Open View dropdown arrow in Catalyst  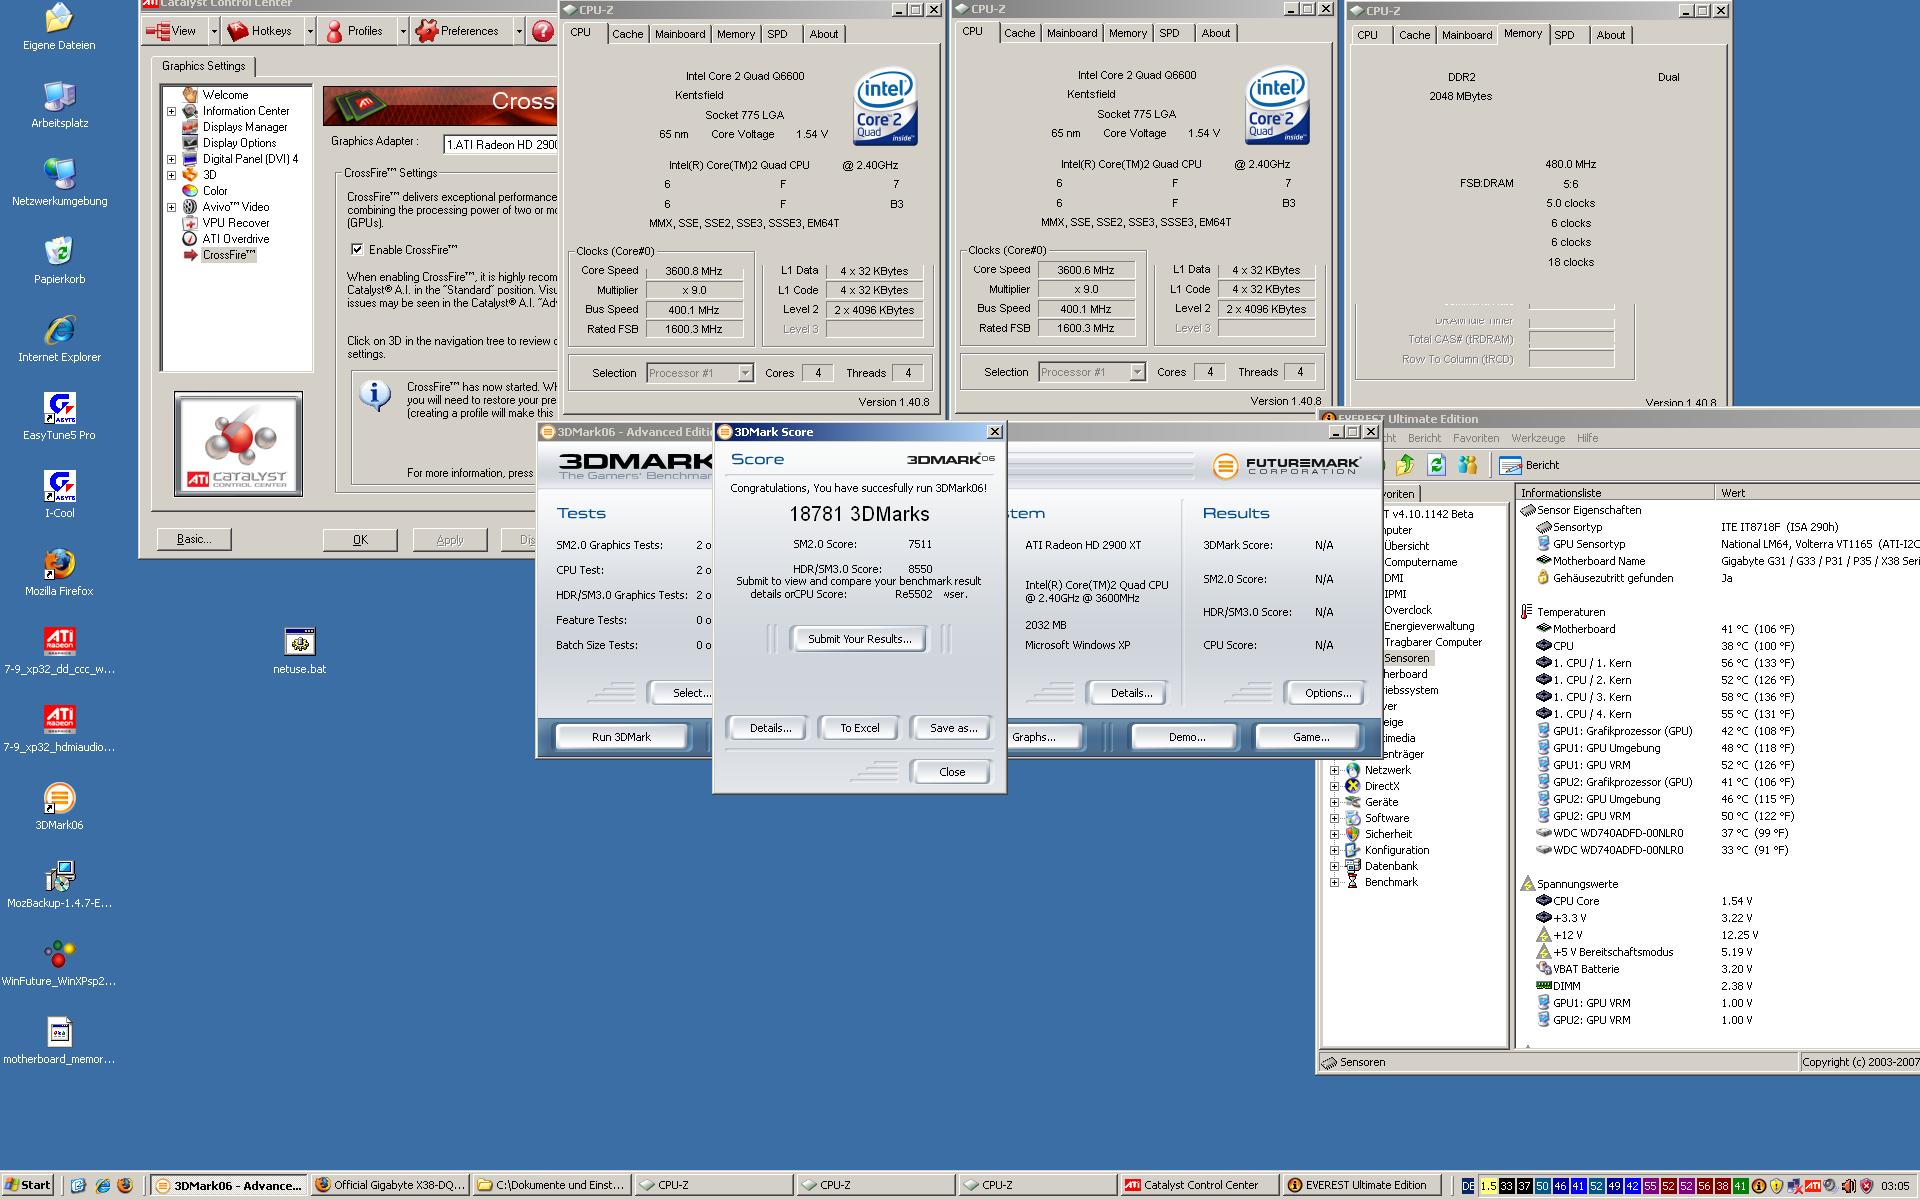(213, 32)
